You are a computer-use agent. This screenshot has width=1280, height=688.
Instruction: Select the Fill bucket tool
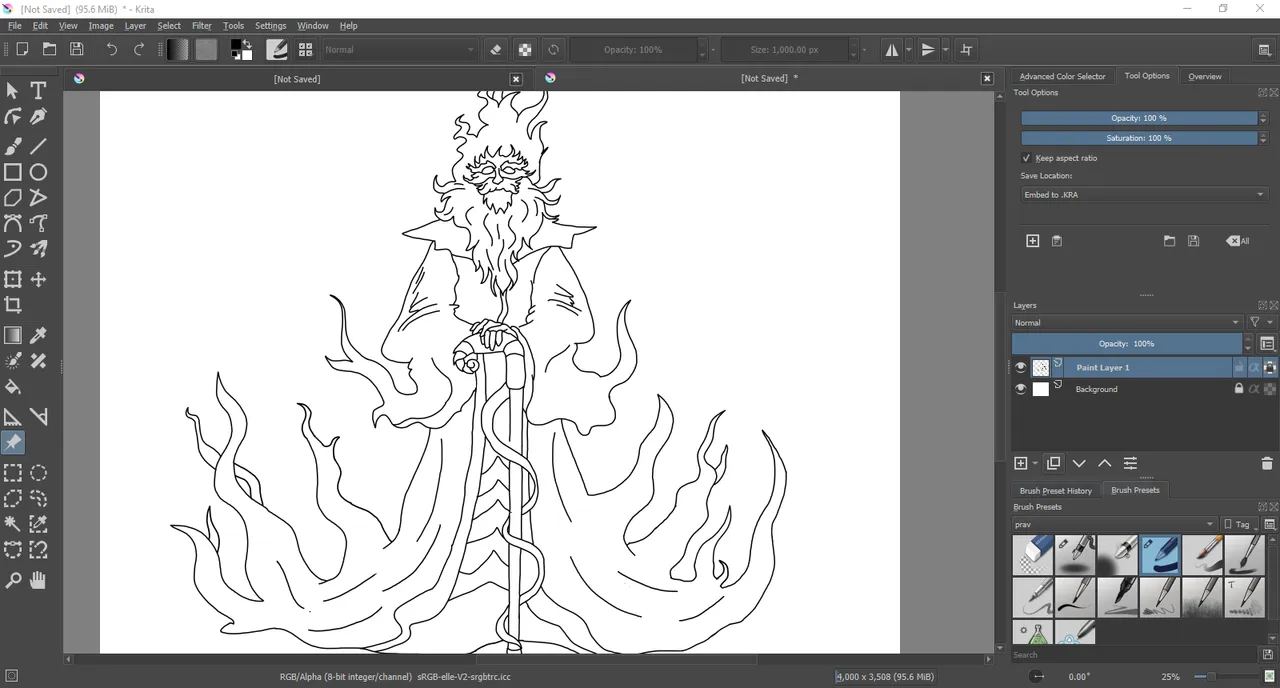13,387
